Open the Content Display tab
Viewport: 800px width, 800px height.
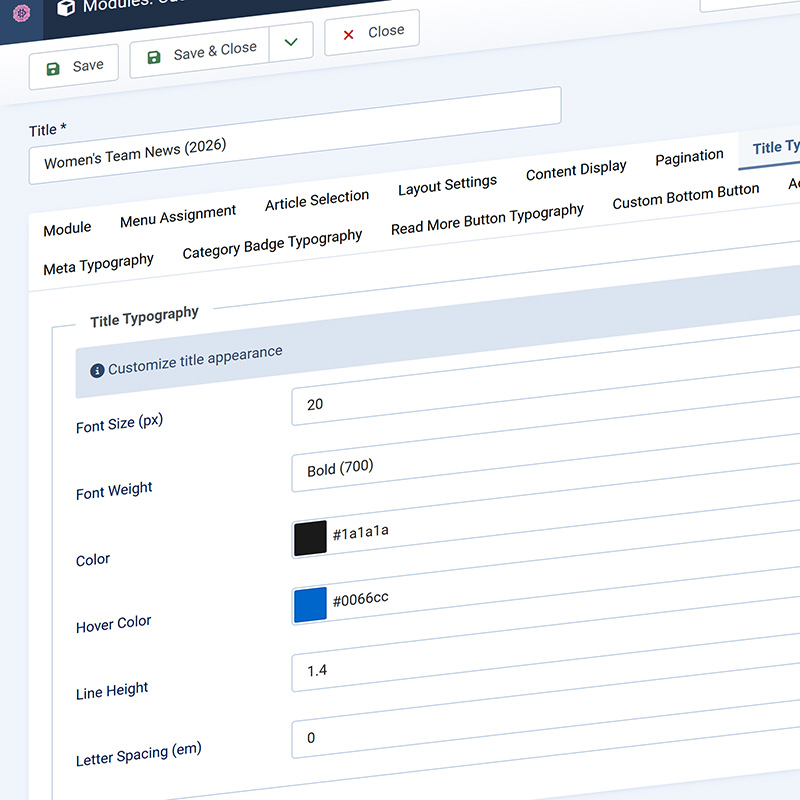576,171
